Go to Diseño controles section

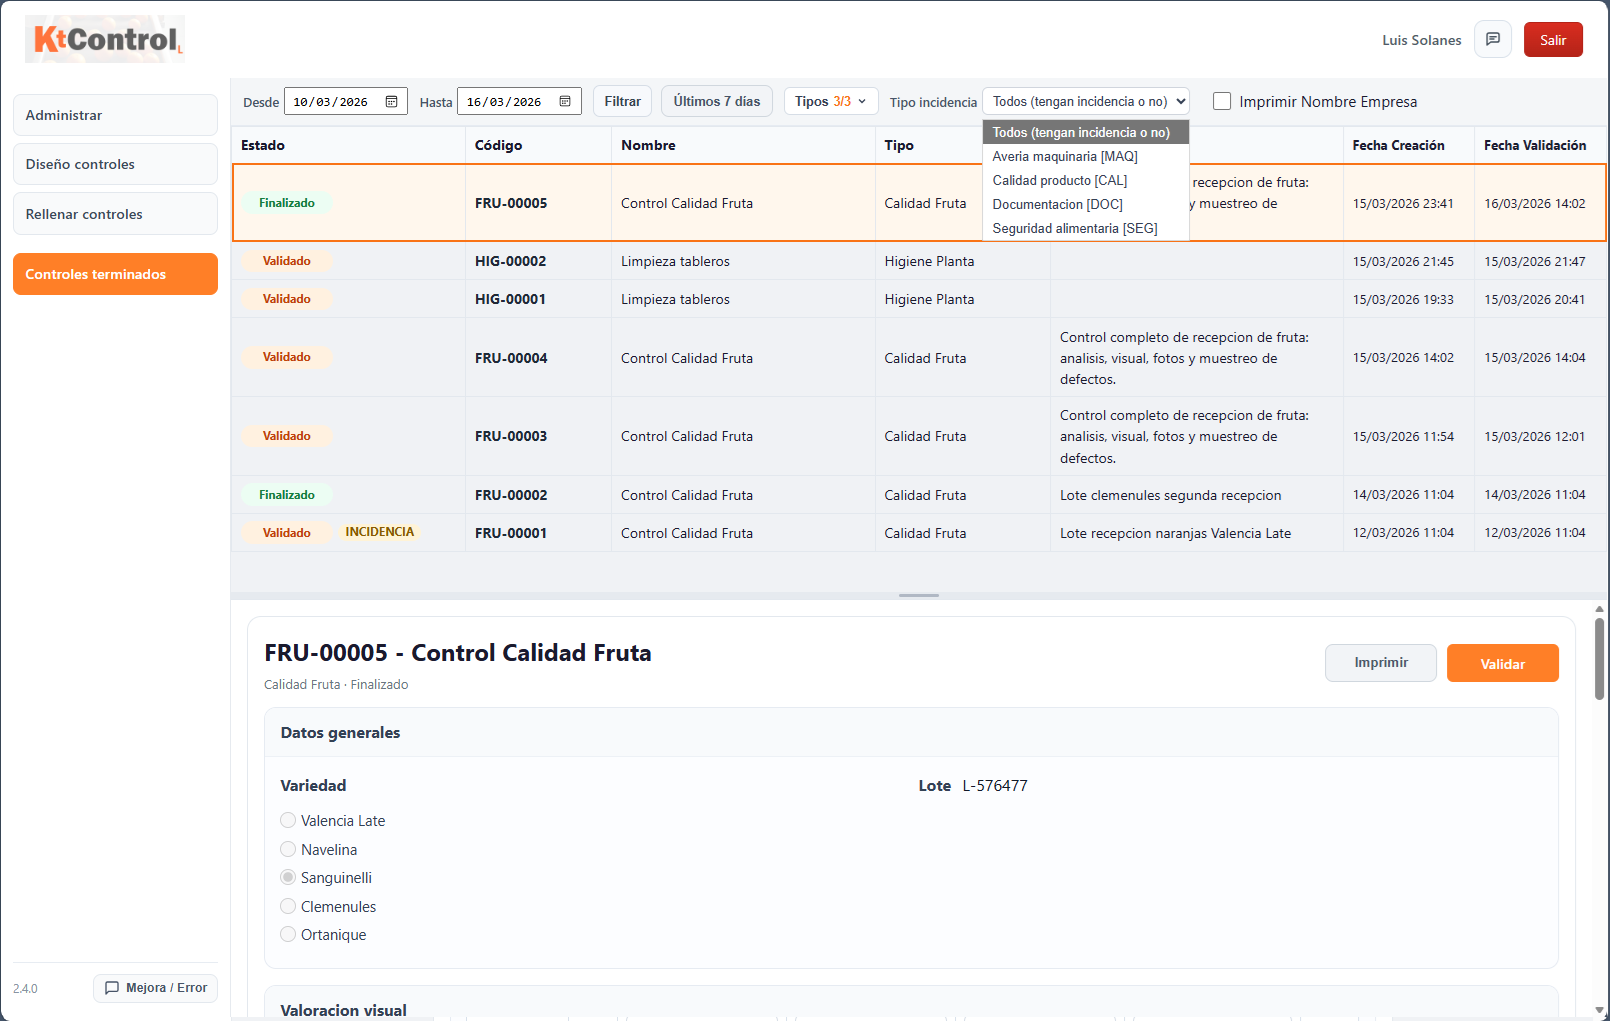[x=115, y=164]
